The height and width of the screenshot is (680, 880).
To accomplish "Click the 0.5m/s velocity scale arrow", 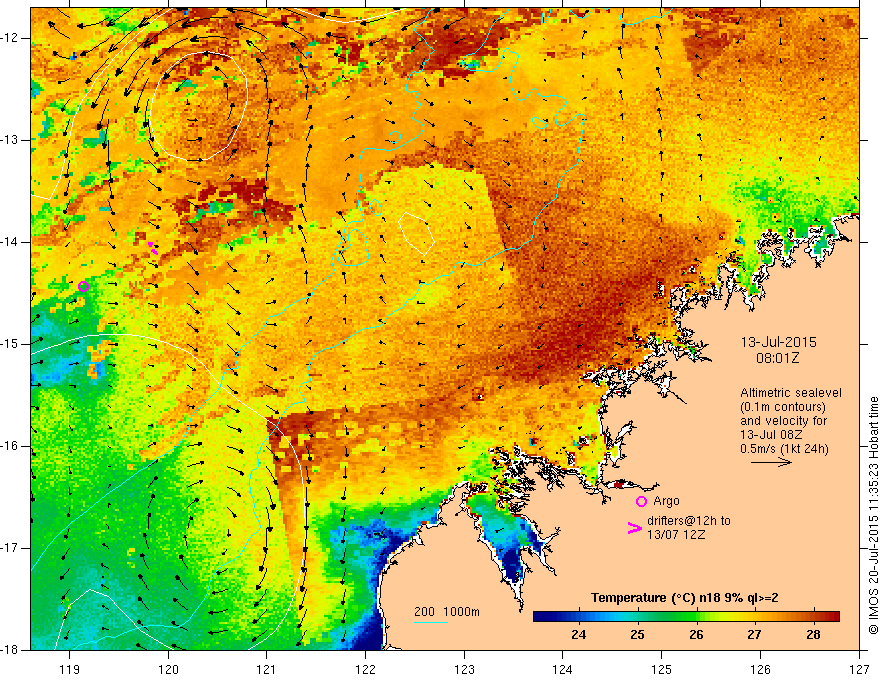I will [771, 462].
